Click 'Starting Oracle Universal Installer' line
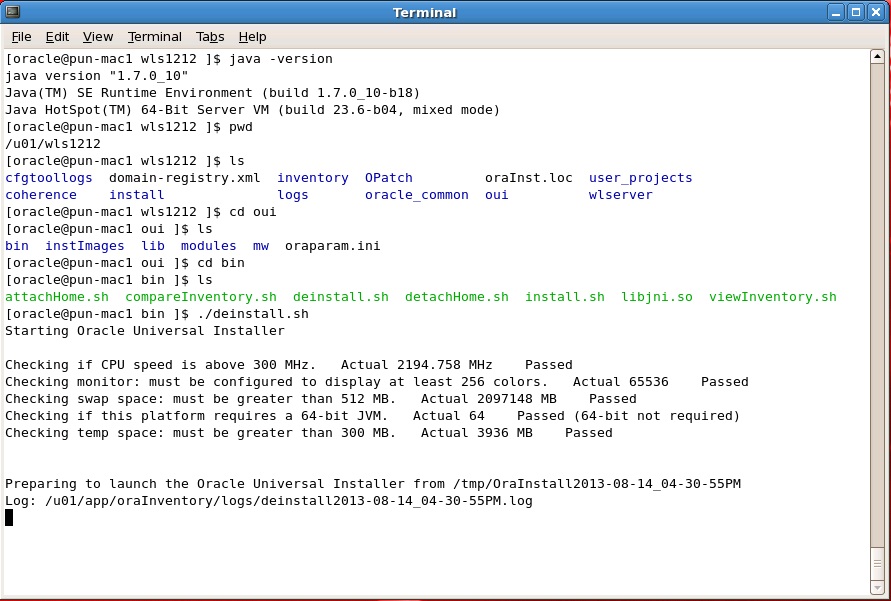The width and height of the screenshot is (891, 601). click(x=145, y=331)
